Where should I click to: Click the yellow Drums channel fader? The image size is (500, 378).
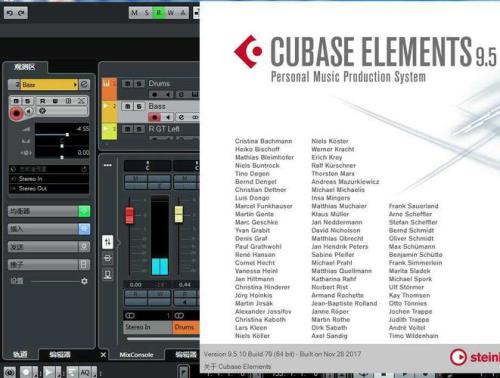(179, 214)
